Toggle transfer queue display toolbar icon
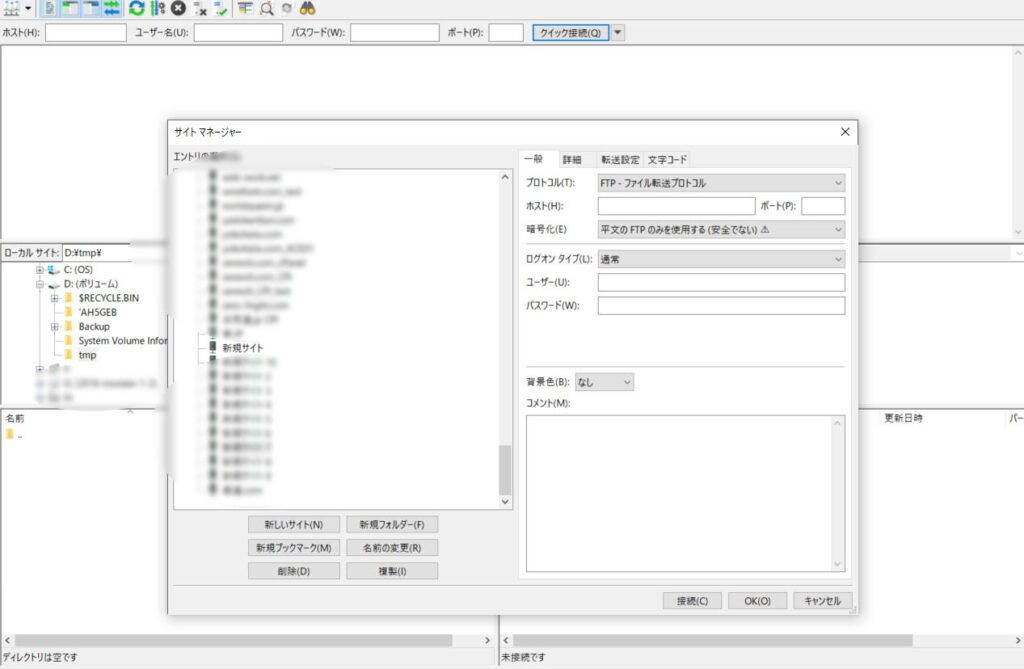This screenshot has width=1024, height=669. click(x=112, y=8)
